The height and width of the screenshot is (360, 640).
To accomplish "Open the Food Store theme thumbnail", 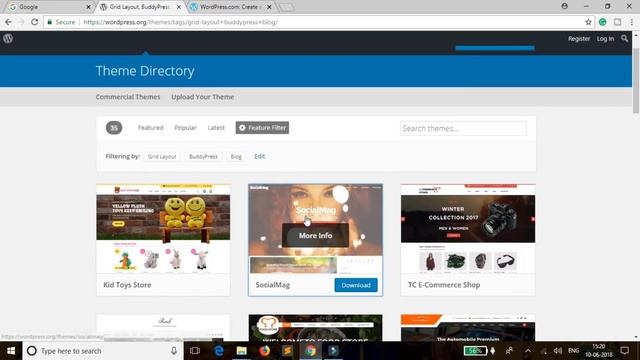I will click(316, 328).
